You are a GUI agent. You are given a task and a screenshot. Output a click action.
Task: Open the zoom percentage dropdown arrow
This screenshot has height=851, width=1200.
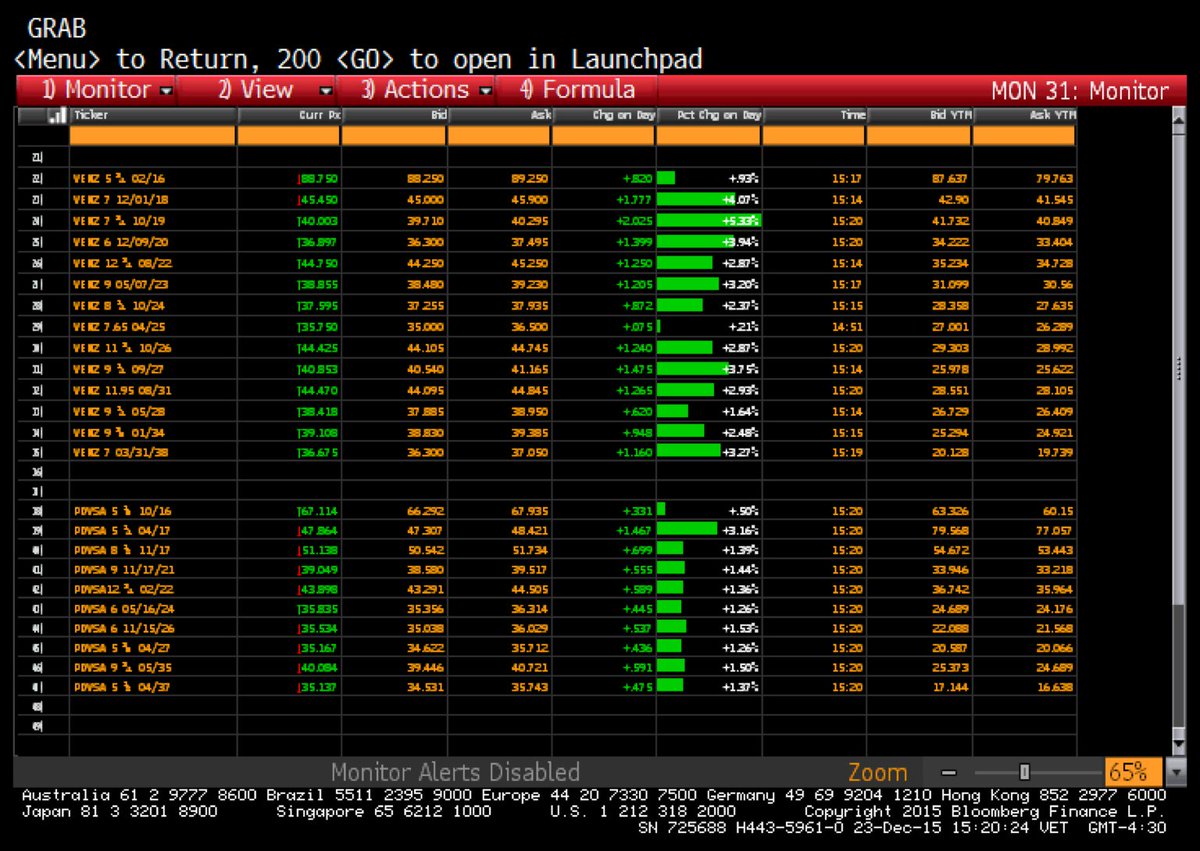click(x=1175, y=772)
